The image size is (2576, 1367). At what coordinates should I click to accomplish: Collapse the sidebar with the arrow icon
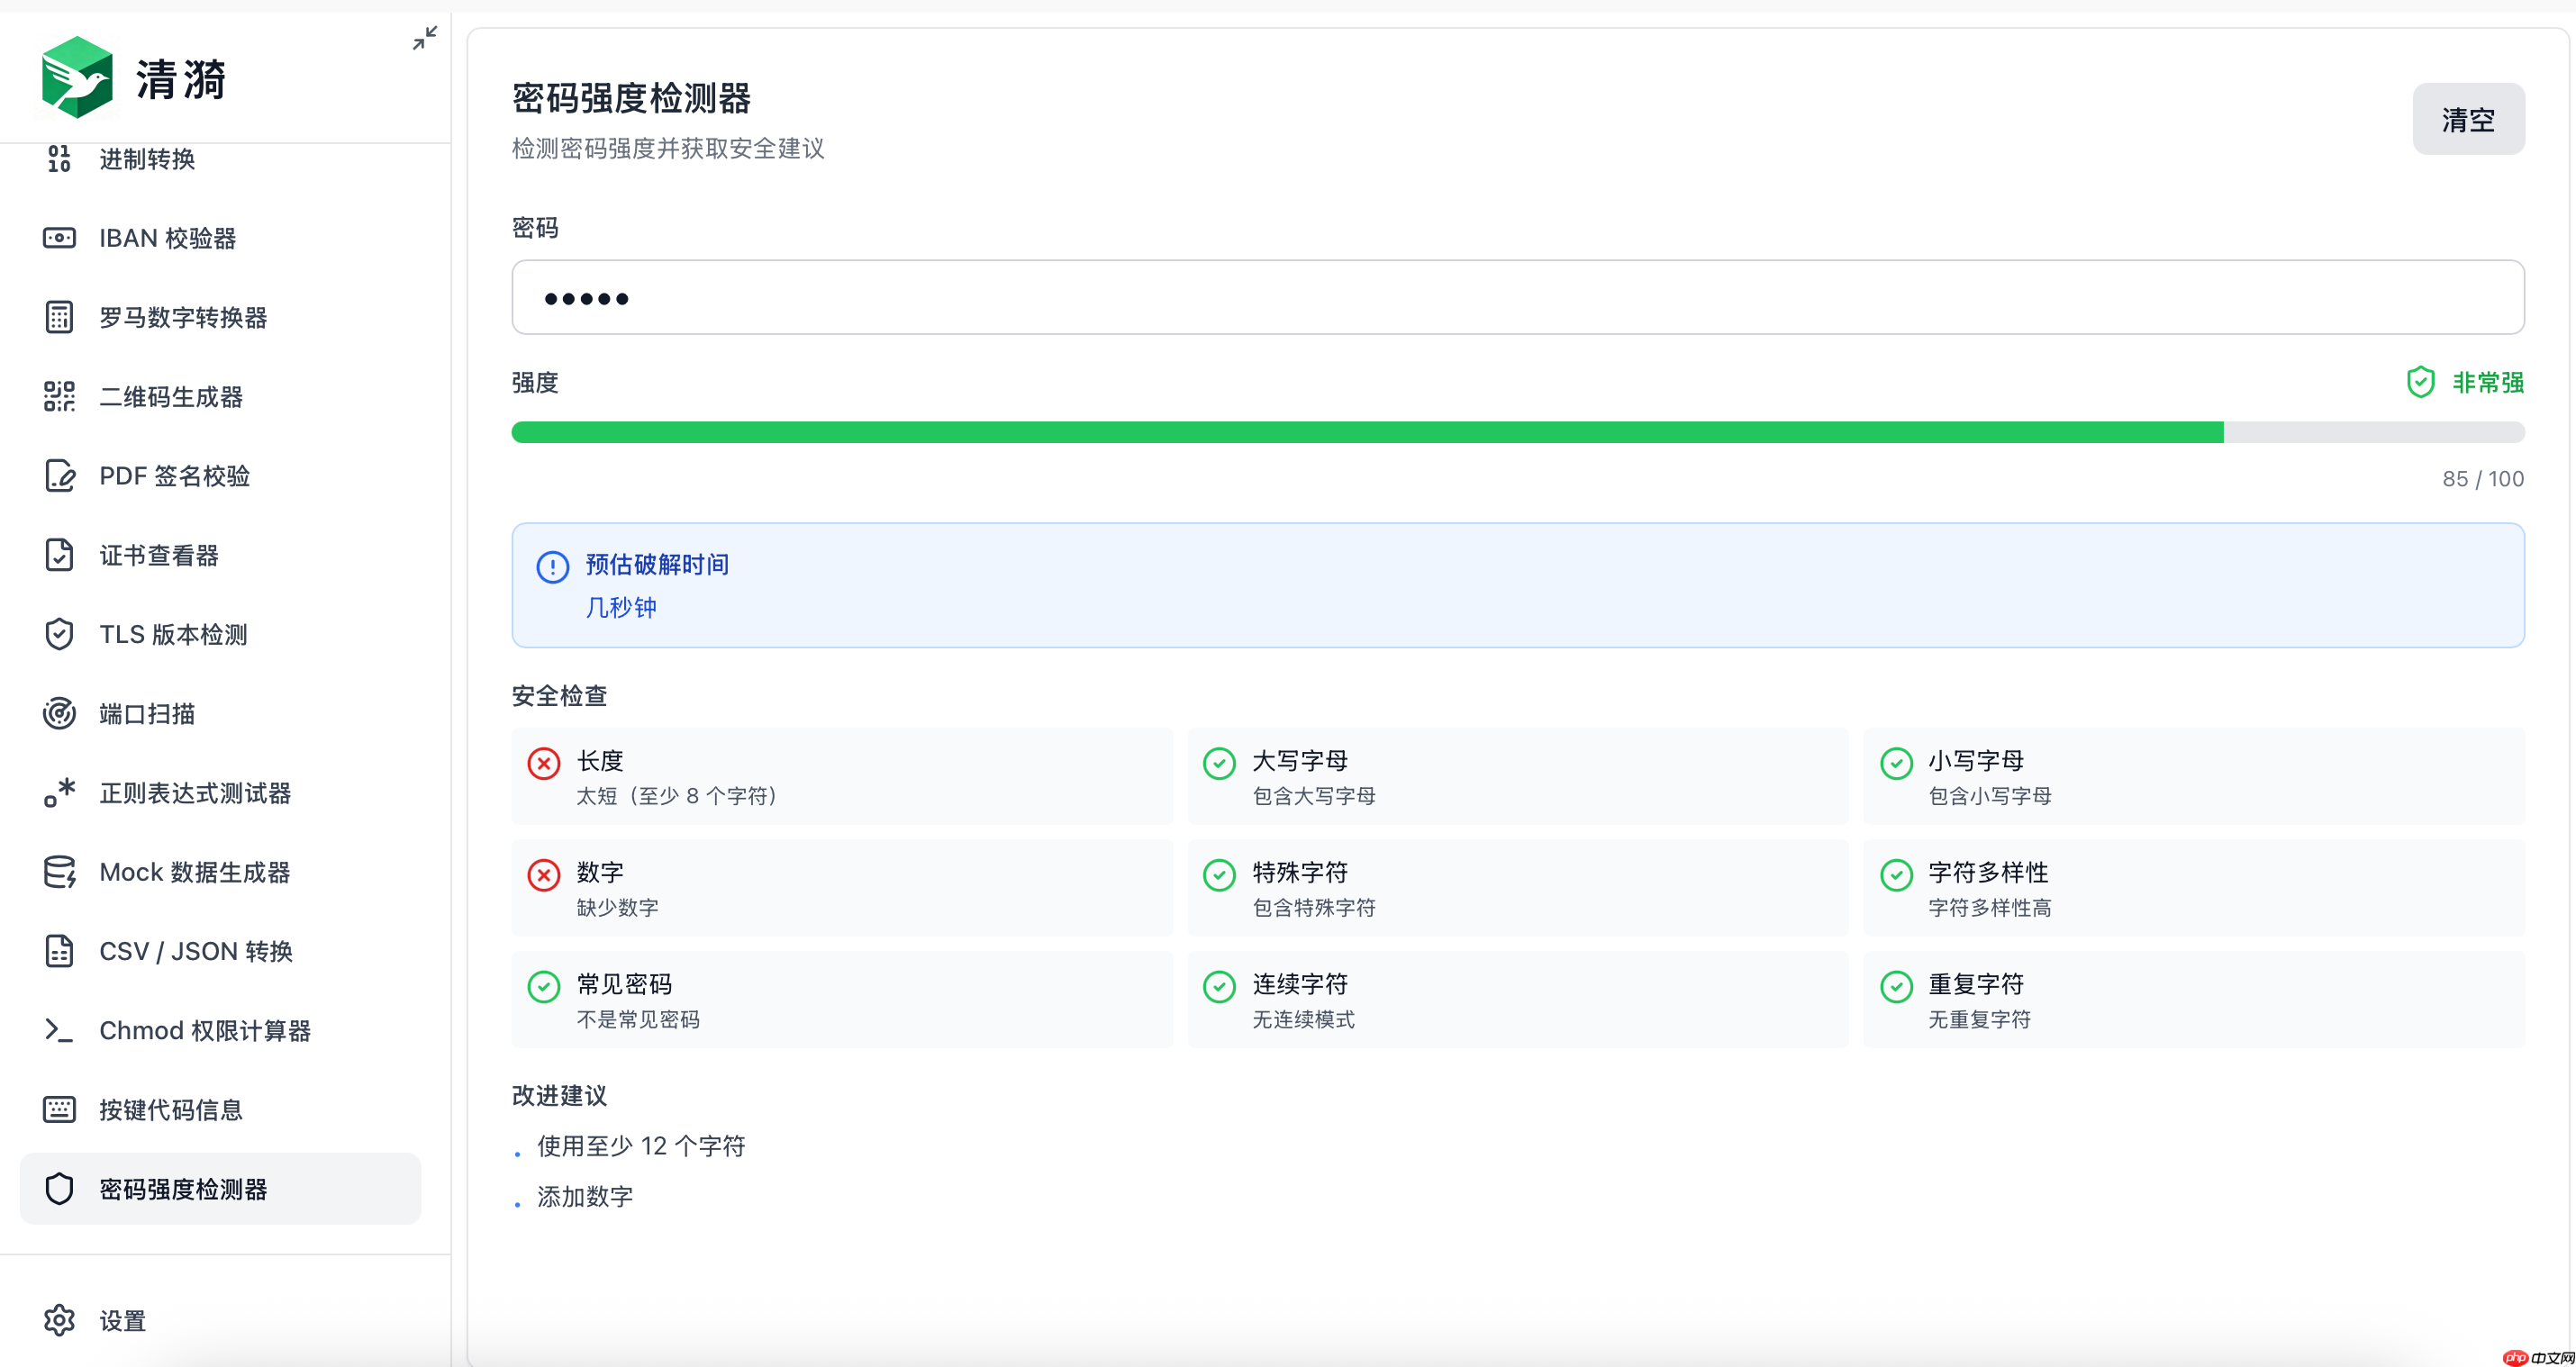pyautogui.click(x=425, y=38)
